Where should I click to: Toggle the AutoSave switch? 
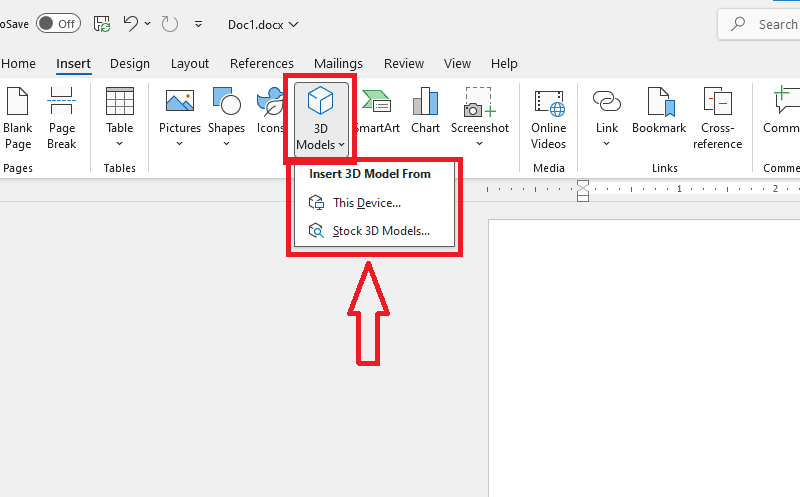pos(58,23)
